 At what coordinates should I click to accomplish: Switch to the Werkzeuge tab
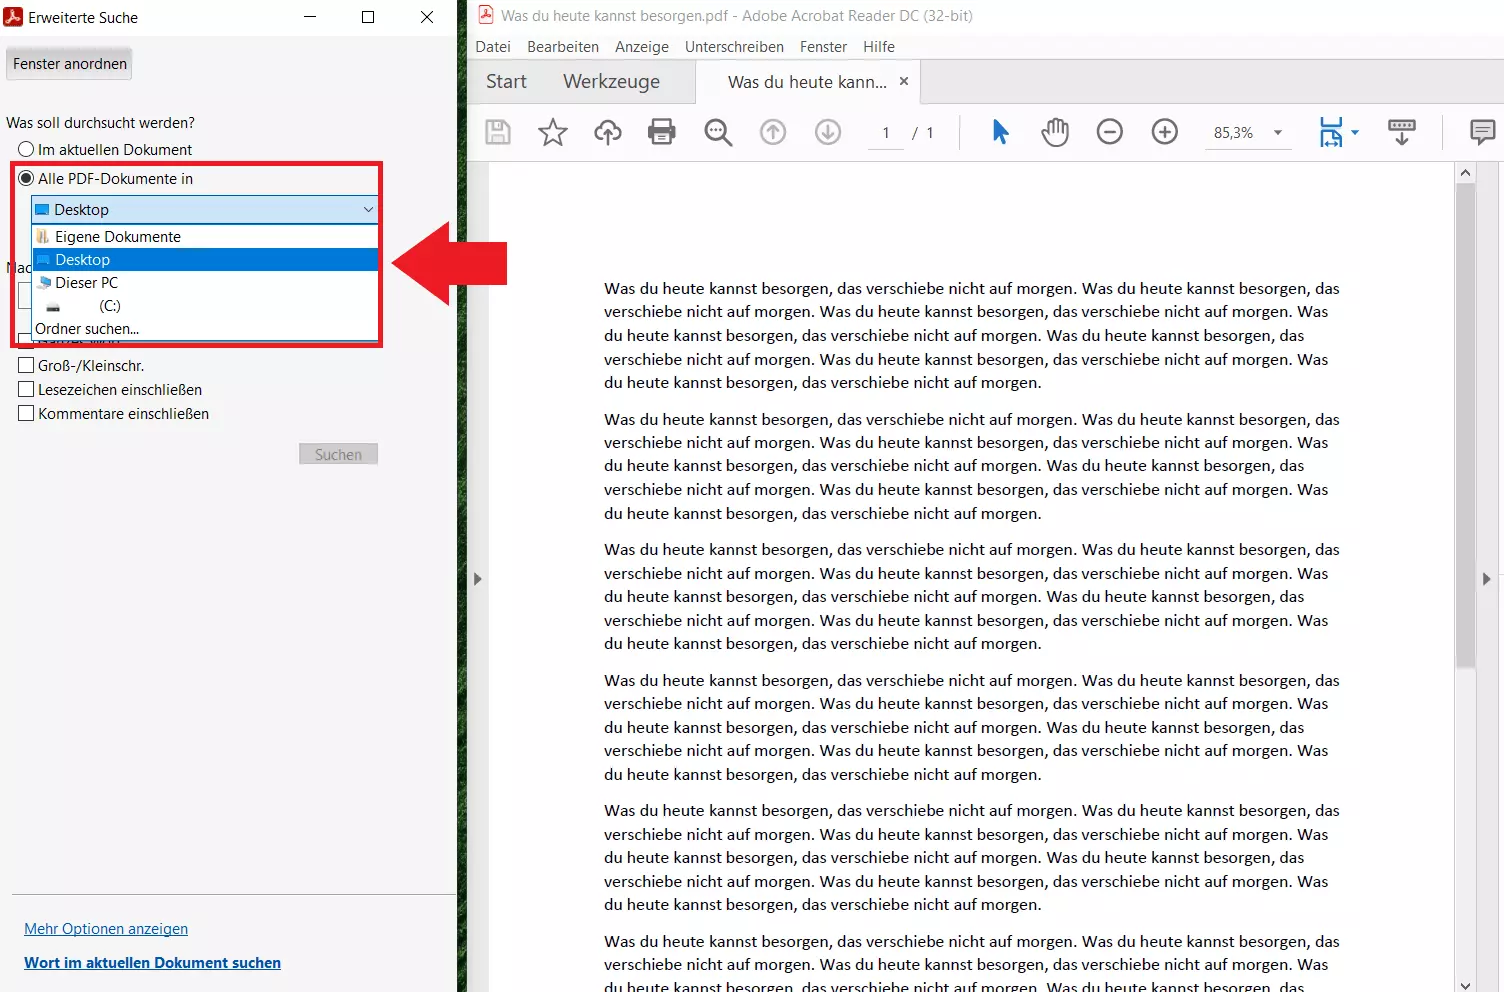611,81
